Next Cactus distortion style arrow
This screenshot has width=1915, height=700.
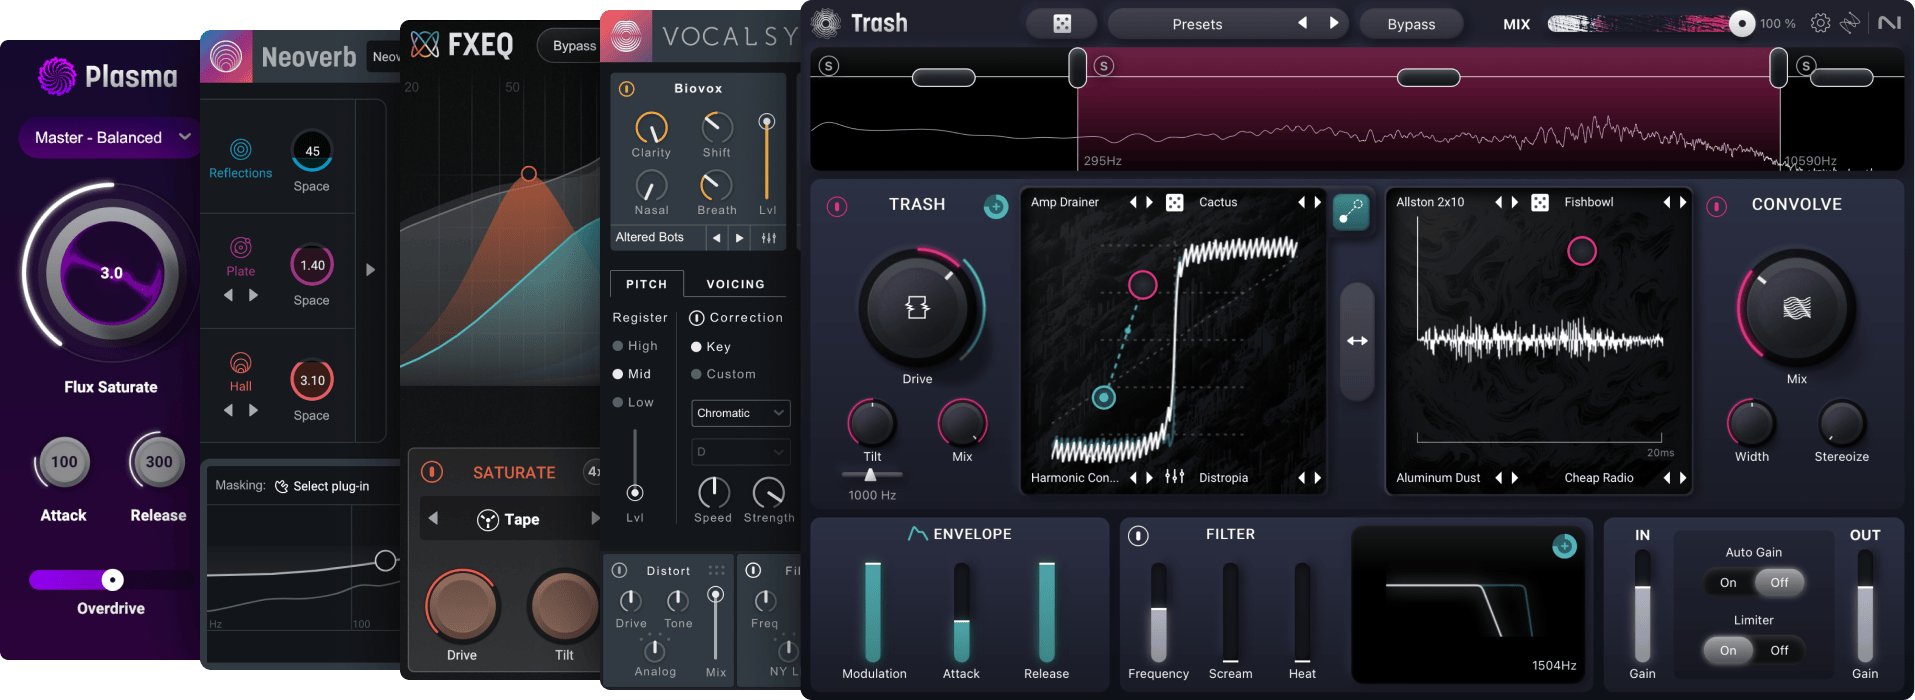1318,202
